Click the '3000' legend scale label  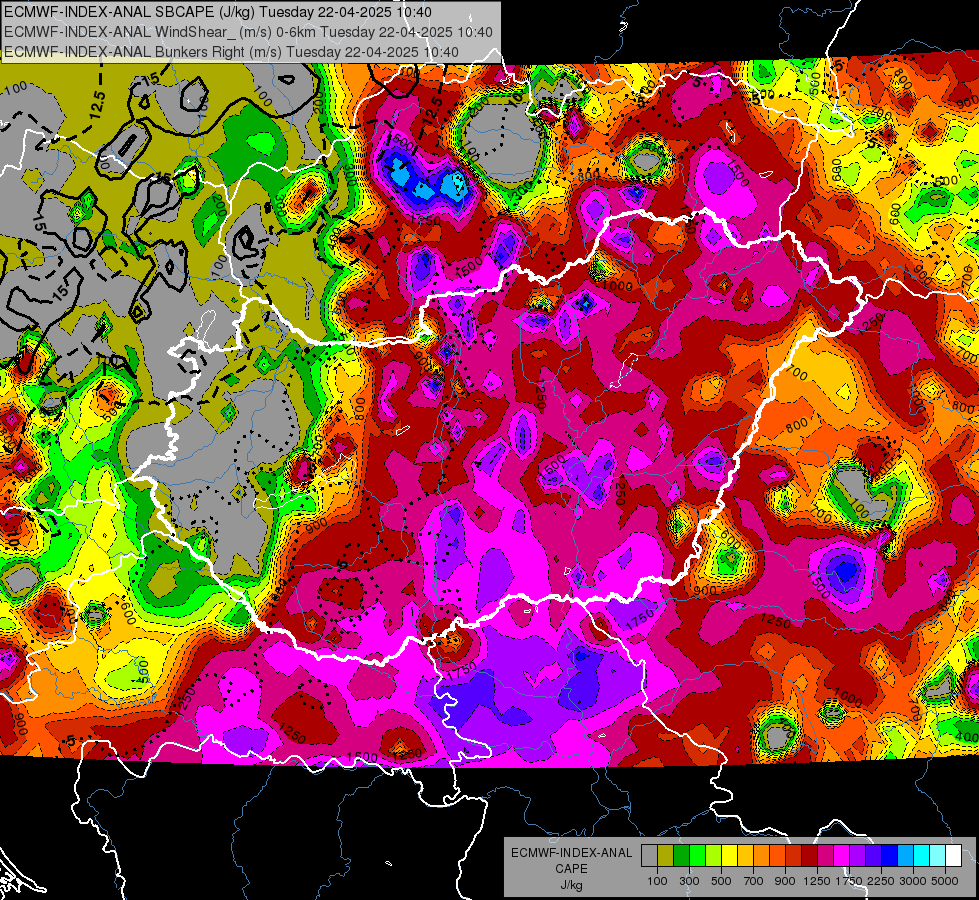tap(913, 881)
